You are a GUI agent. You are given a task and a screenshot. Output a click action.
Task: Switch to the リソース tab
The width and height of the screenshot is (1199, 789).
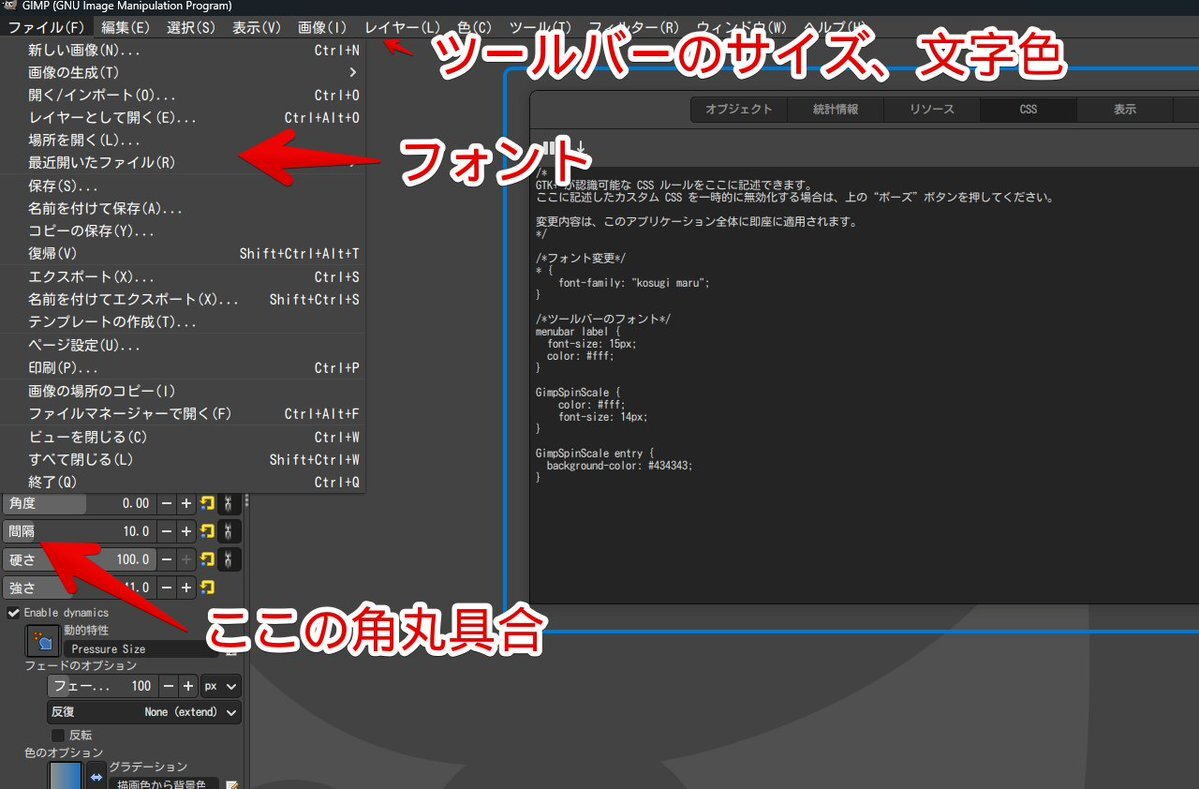931,109
